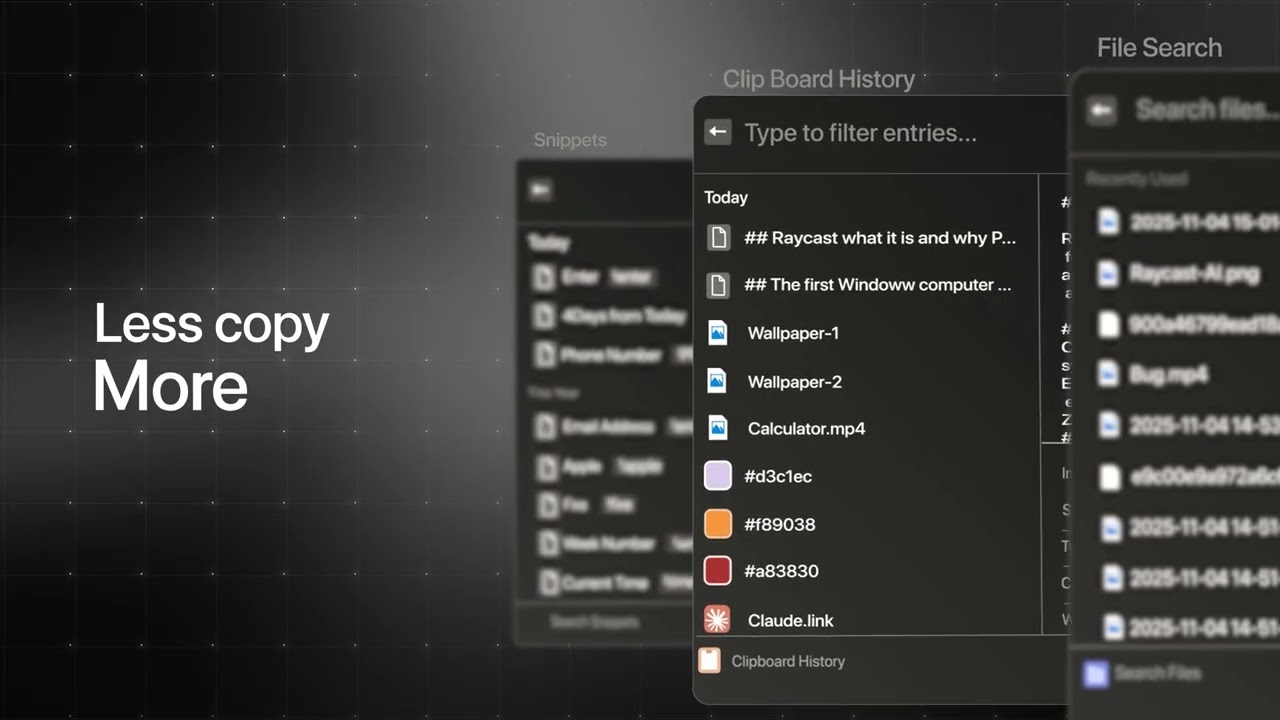
Task: Pick the lavender #d3c1ec color swatch
Action: [718, 476]
